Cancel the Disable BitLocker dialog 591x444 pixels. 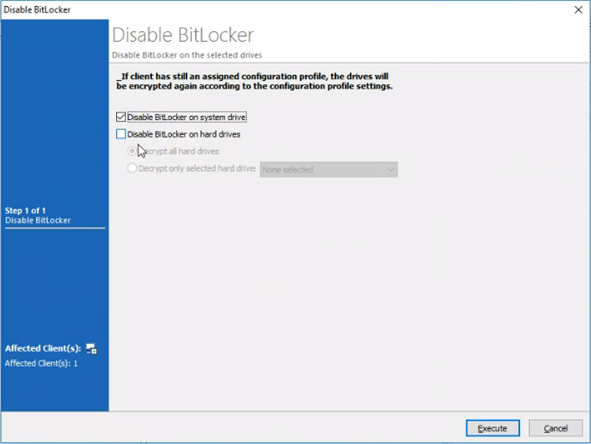(x=556, y=428)
